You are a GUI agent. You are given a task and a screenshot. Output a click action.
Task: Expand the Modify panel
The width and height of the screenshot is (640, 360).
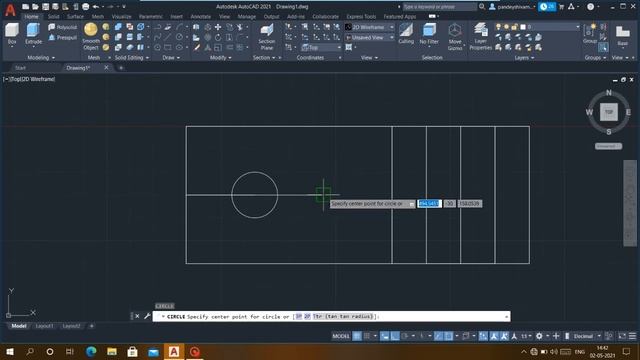pyautogui.click(x=221, y=58)
